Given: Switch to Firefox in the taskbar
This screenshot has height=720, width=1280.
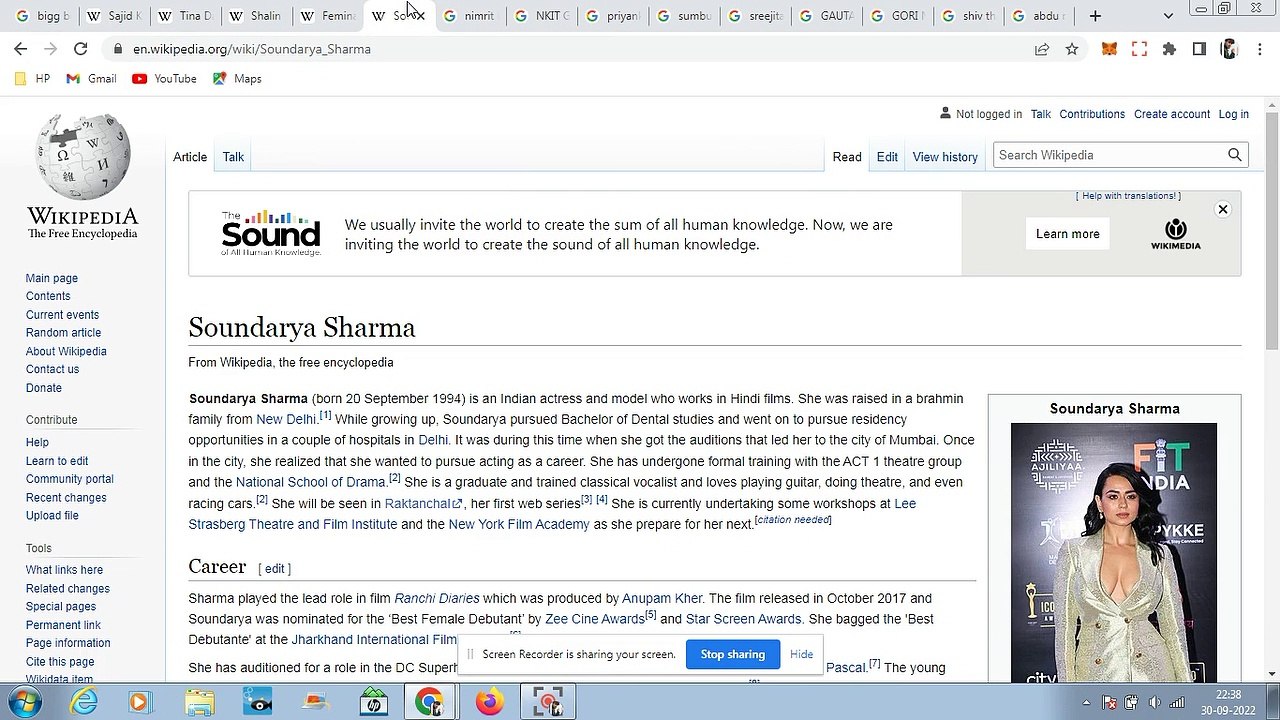Looking at the screenshot, I should 489,702.
